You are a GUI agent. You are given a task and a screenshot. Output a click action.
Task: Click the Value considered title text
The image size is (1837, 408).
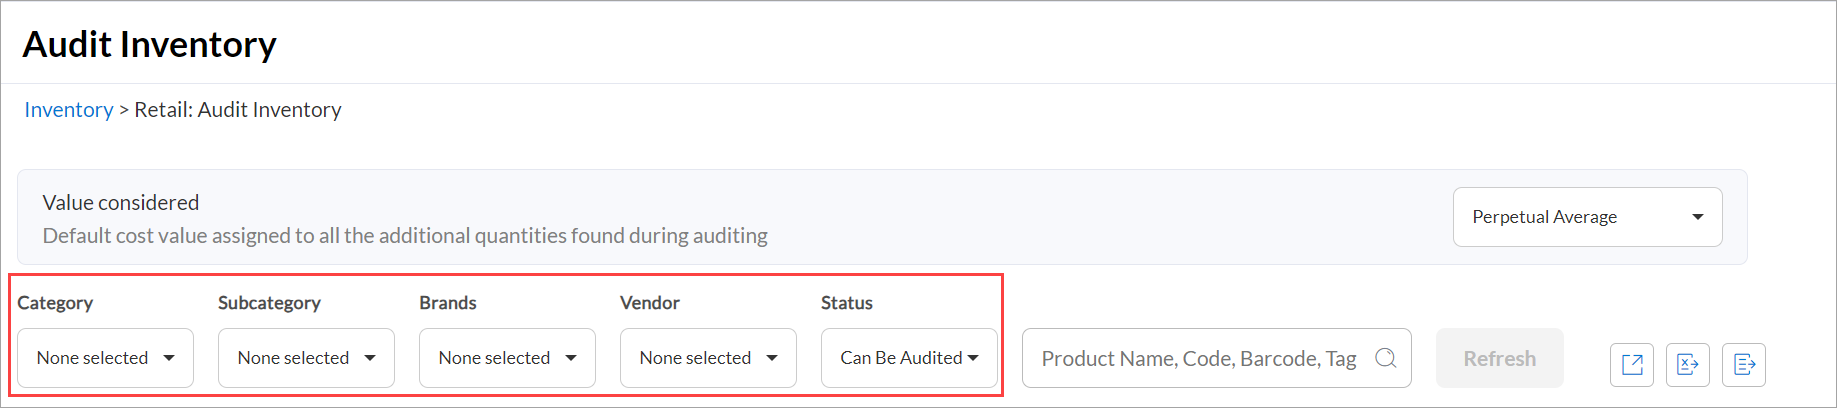pos(121,203)
